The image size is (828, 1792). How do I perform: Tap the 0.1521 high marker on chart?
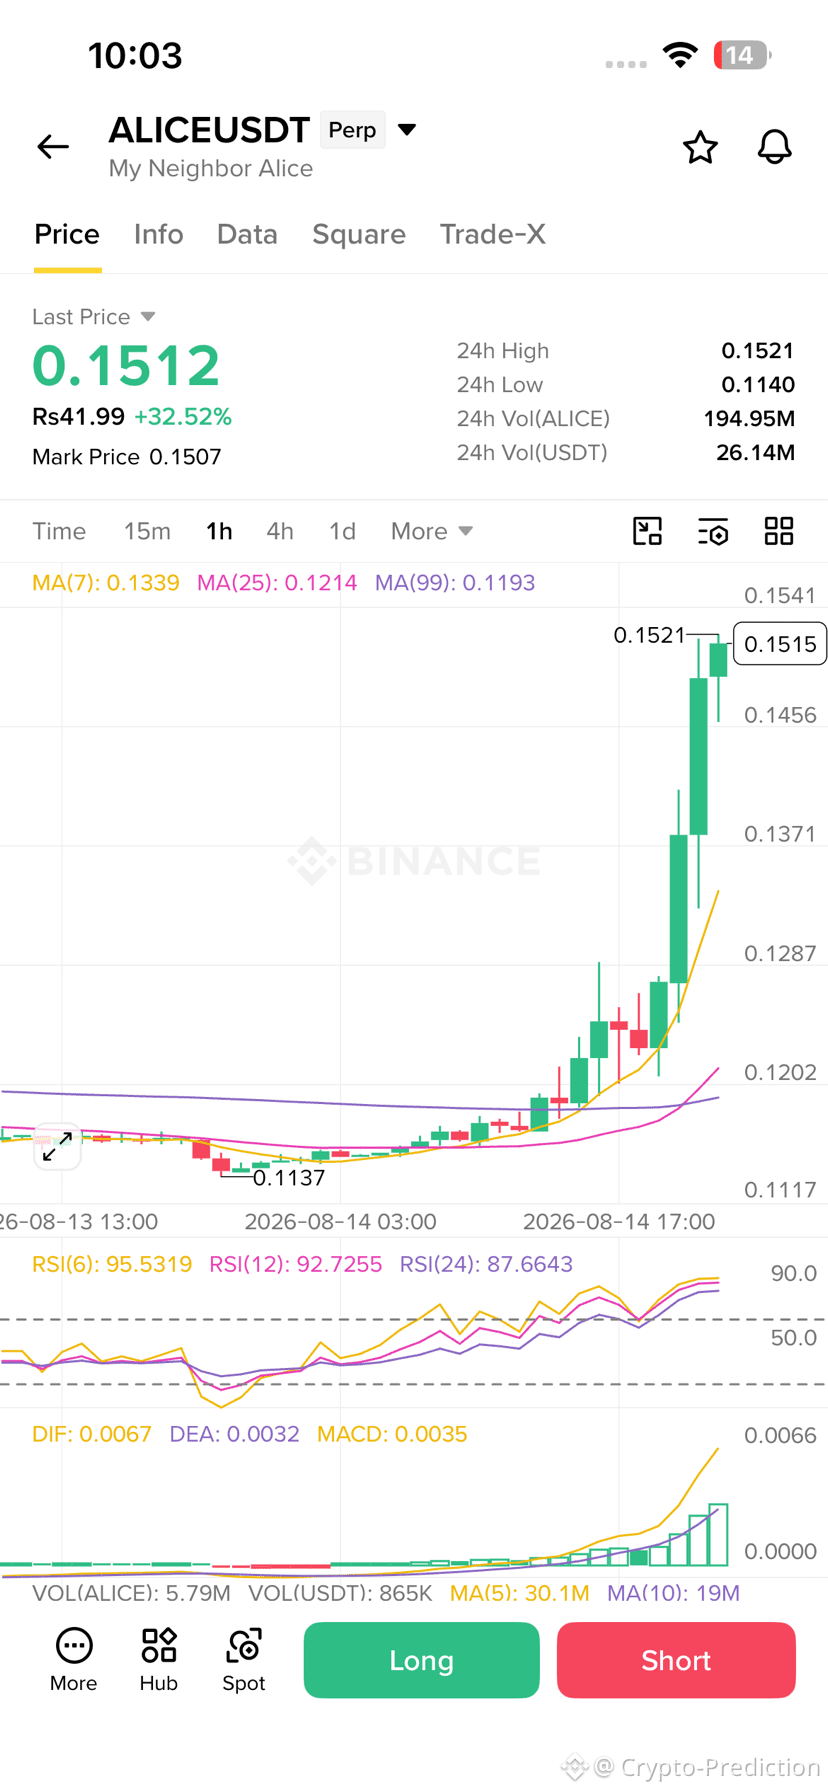tap(650, 635)
